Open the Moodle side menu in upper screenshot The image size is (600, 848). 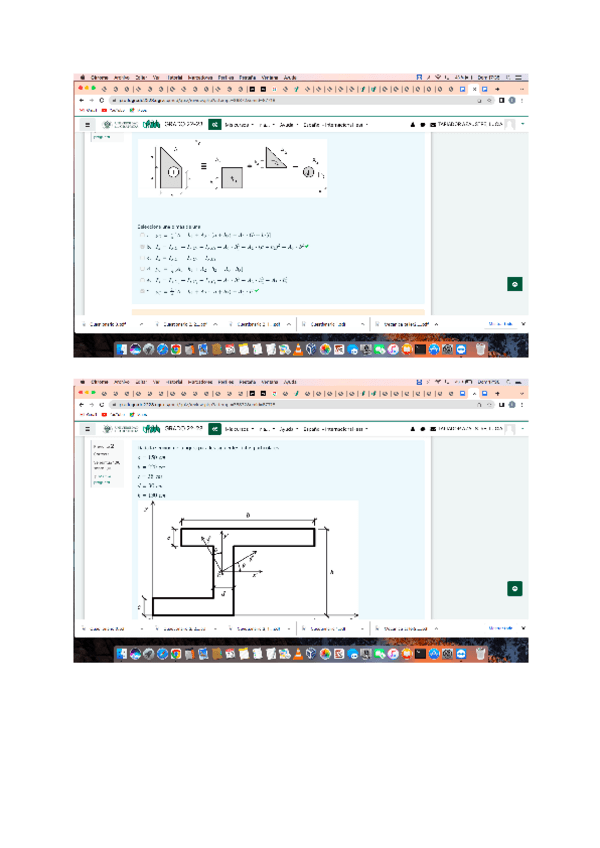pyautogui.click(x=87, y=124)
